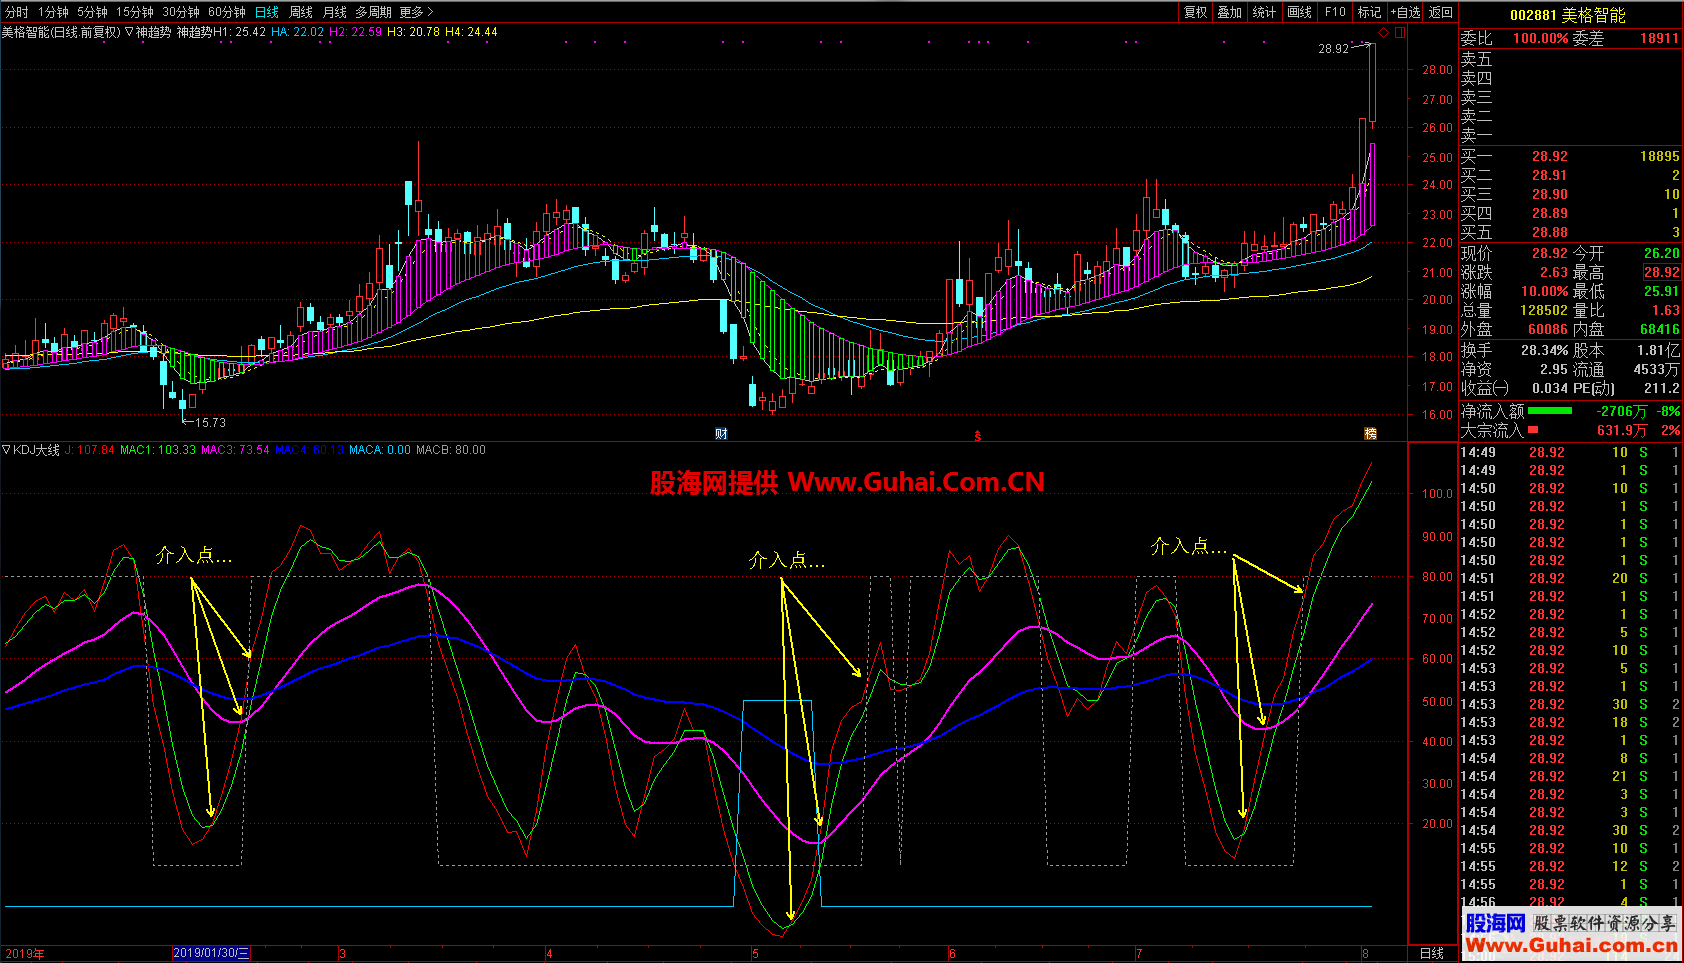Click the 最低 25.91 value
Screen dimensions: 1684x963
[x=1662, y=291]
